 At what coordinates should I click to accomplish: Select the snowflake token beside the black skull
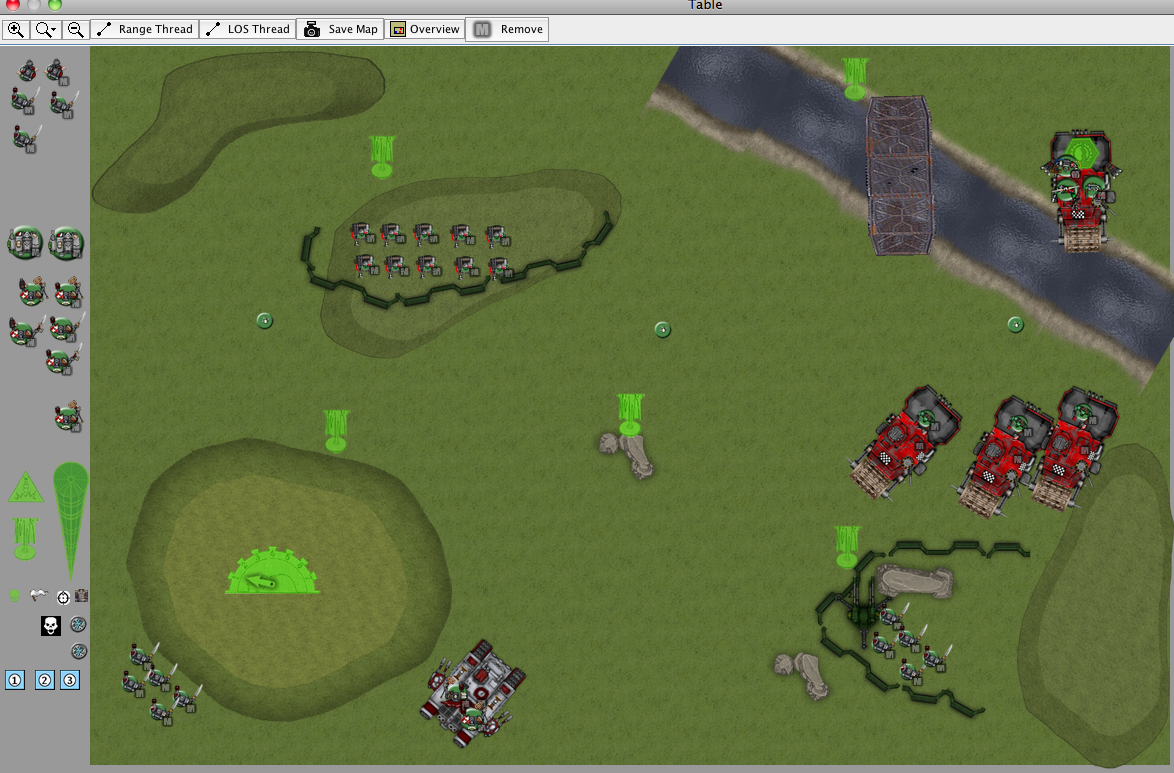pos(78,624)
